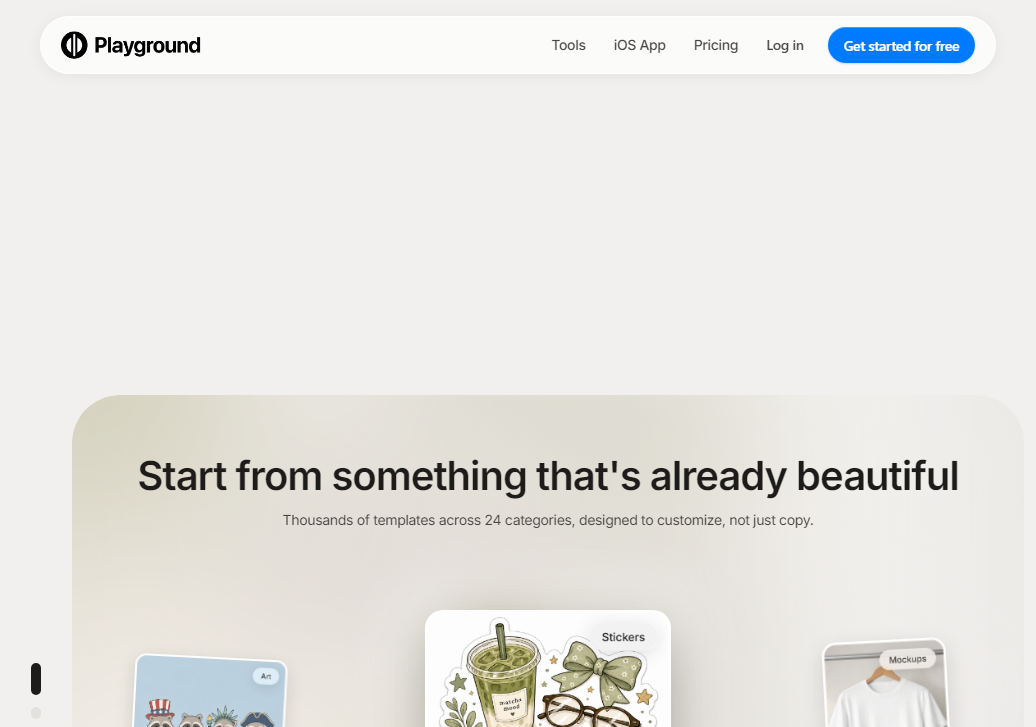Click the 'Thousands of templates across 24 categories' subtitle
This screenshot has height=727, width=1036.
[x=548, y=520]
